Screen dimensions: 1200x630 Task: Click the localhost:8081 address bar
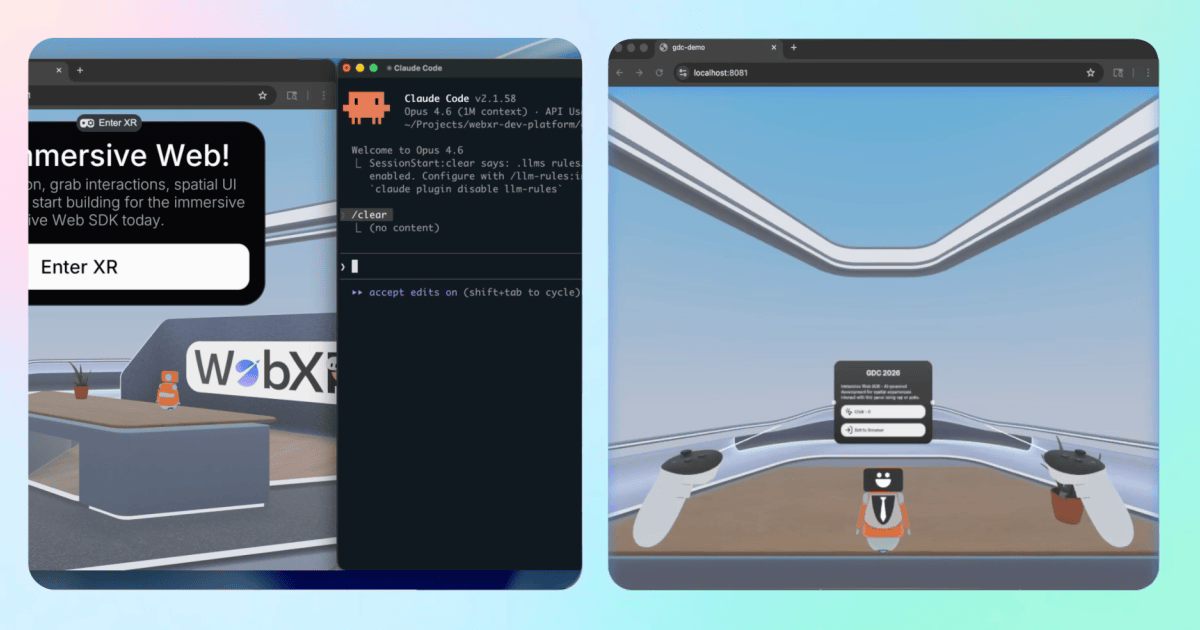tap(887, 73)
